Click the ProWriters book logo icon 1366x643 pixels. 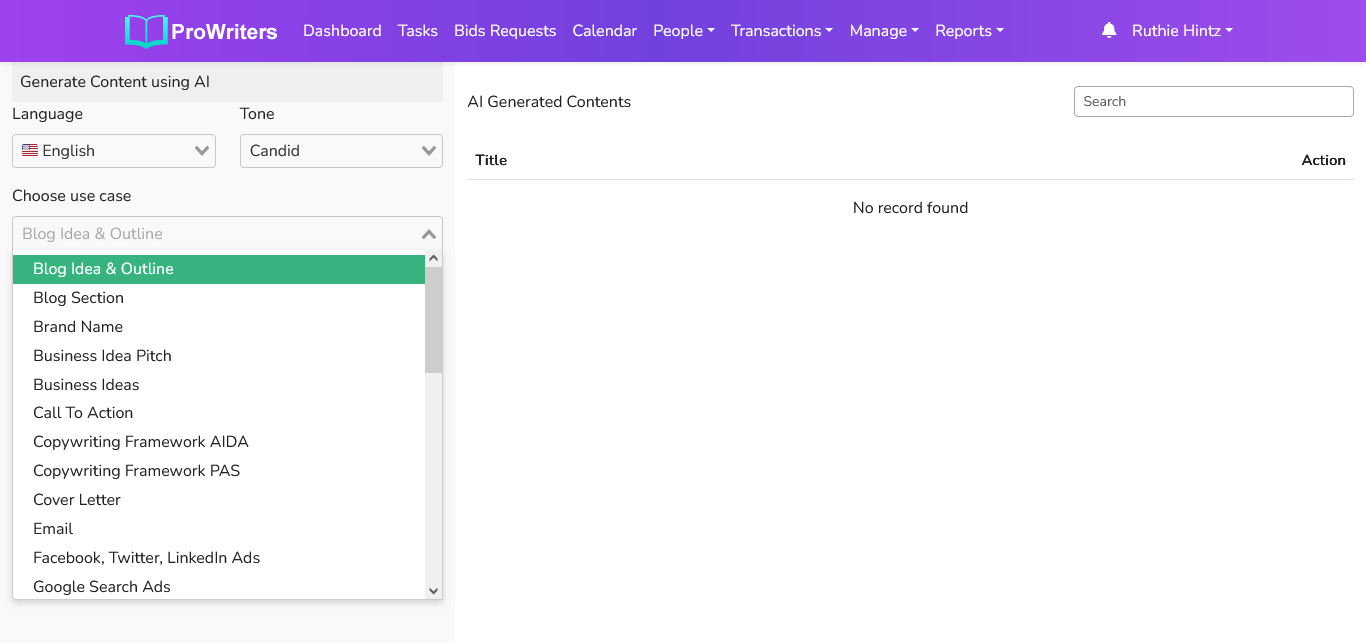click(146, 31)
